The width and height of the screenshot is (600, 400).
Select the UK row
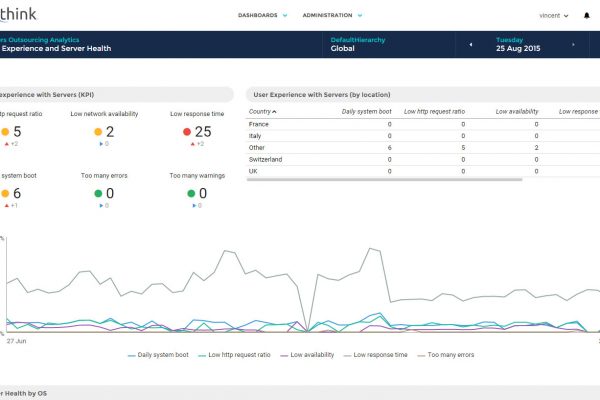pyautogui.click(x=422, y=171)
